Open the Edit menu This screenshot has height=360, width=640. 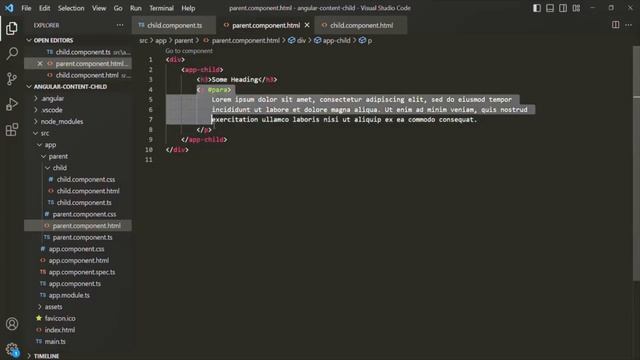pyautogui.click(x=44, y=8)
